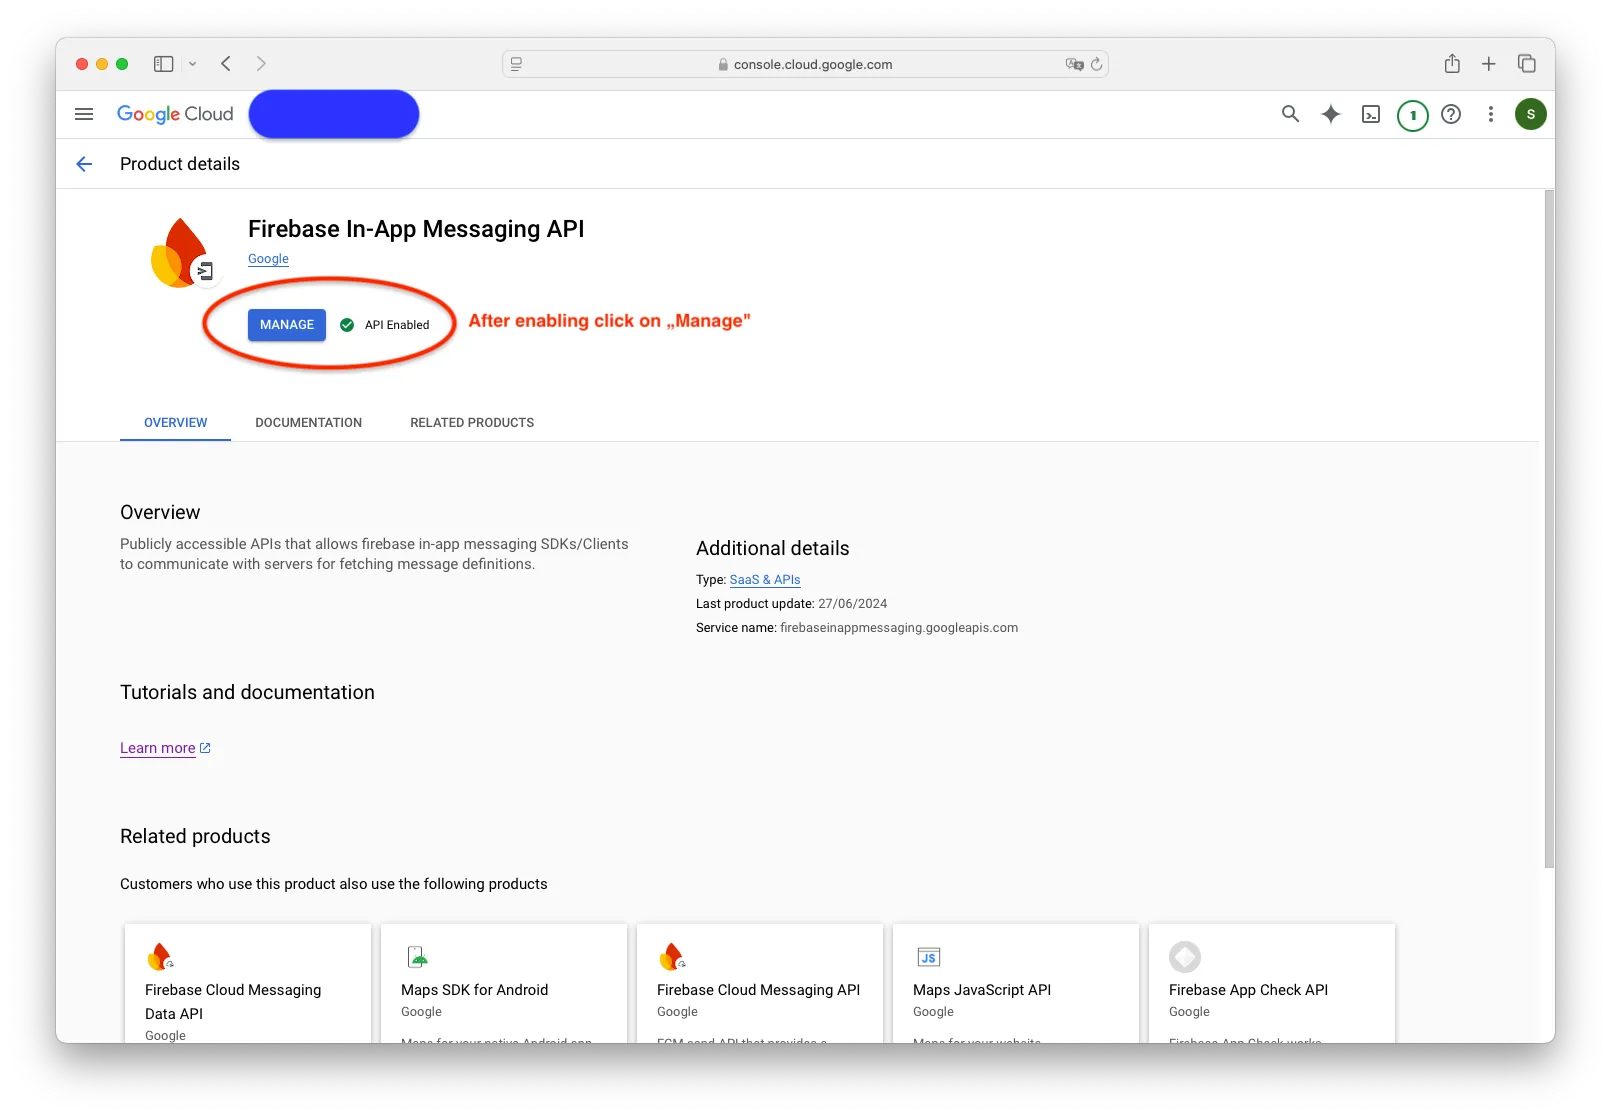Click the MANAGE button
The image size is (1611, 1117).
pos(287,325)
